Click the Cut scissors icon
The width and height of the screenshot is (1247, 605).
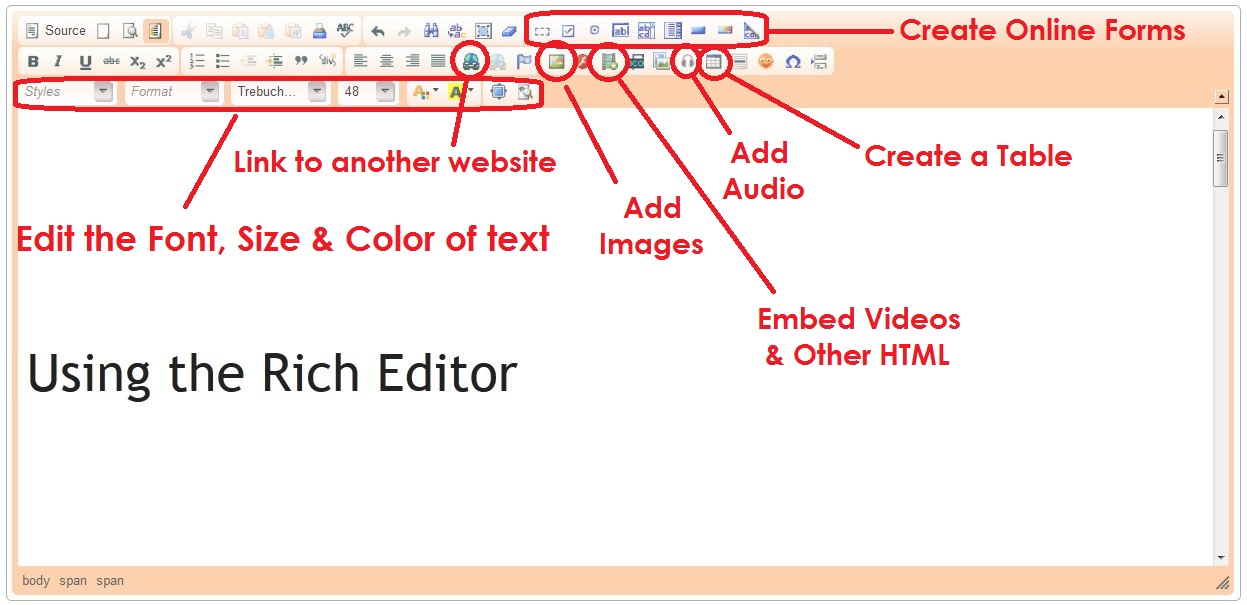pos(188,31)
